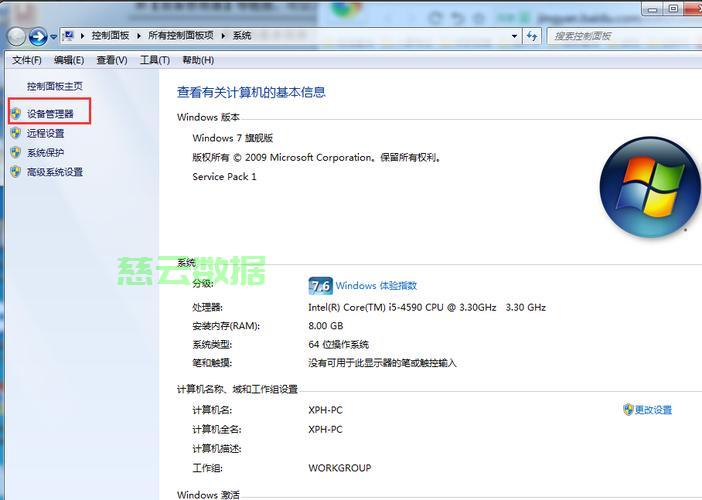Click the 搜索控制面板 search box
Image resolution: width=702 pixels, height=500 pixels.
click(620, 36)
